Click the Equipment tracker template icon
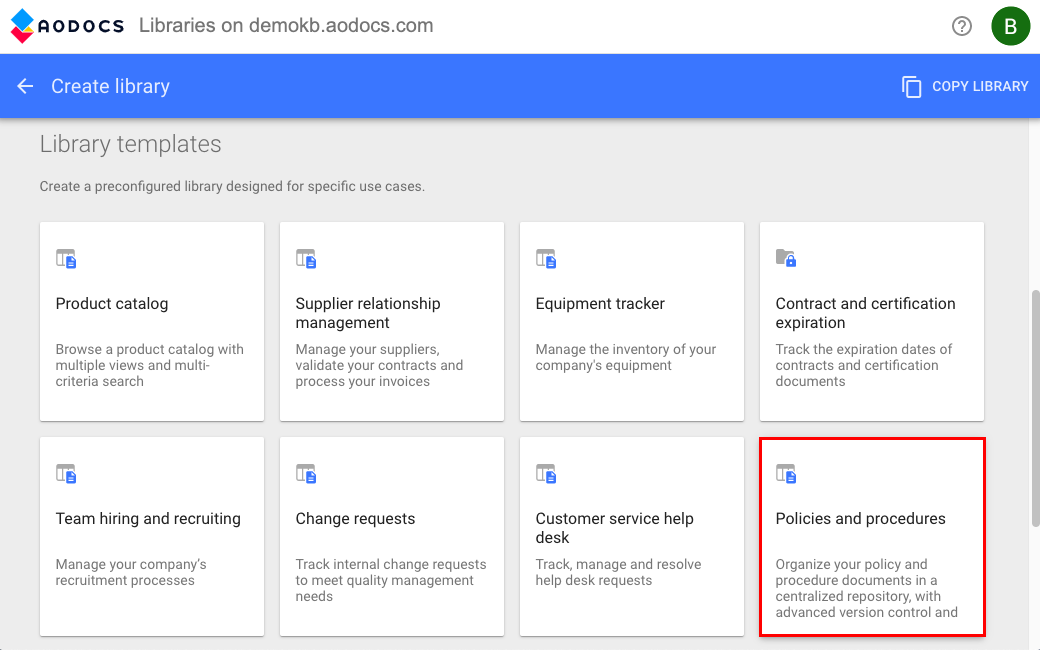Image resolution: width=1040 pixels, height=650 pixels. [546, 259]
